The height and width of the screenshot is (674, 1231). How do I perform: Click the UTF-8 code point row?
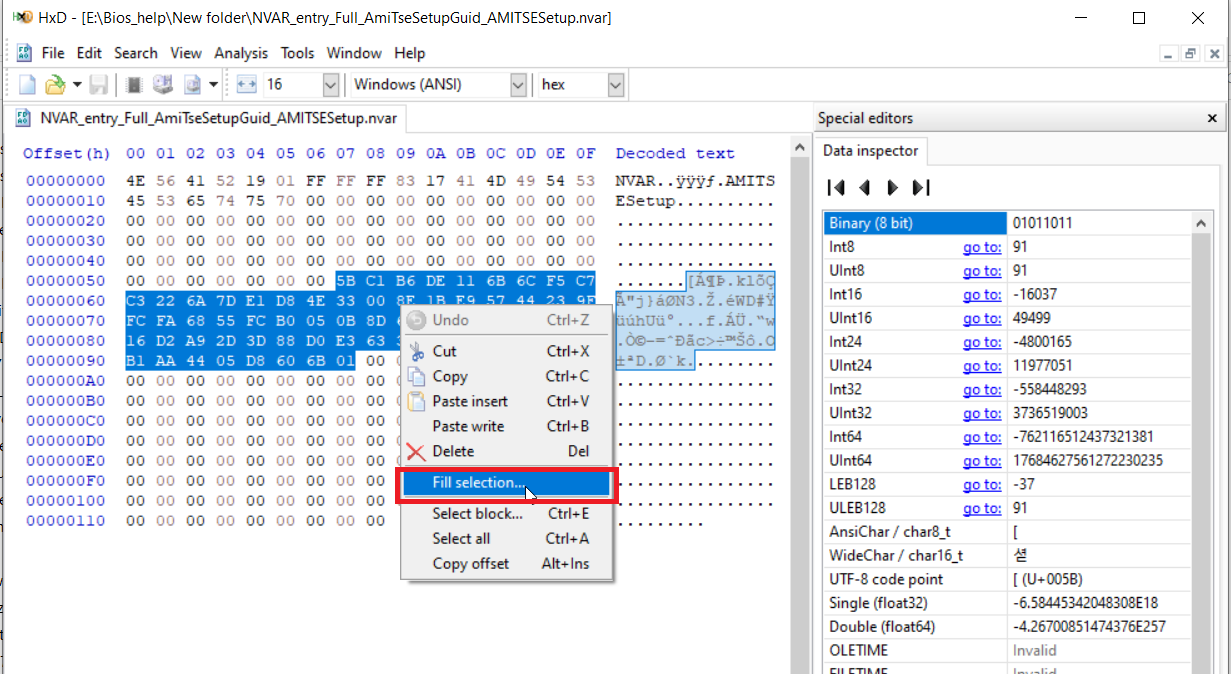pos(1007,579)
